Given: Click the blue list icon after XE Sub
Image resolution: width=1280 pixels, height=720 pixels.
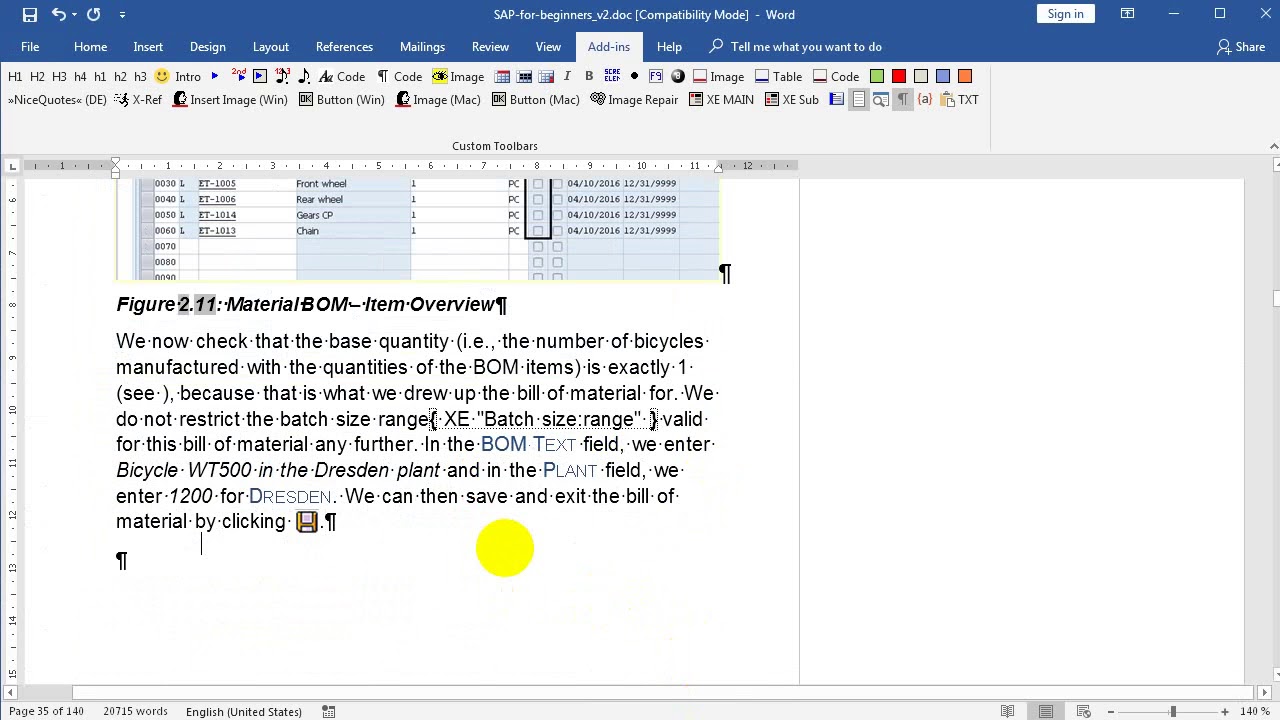Looking at the screenshot, I should [x=837, y=100].
